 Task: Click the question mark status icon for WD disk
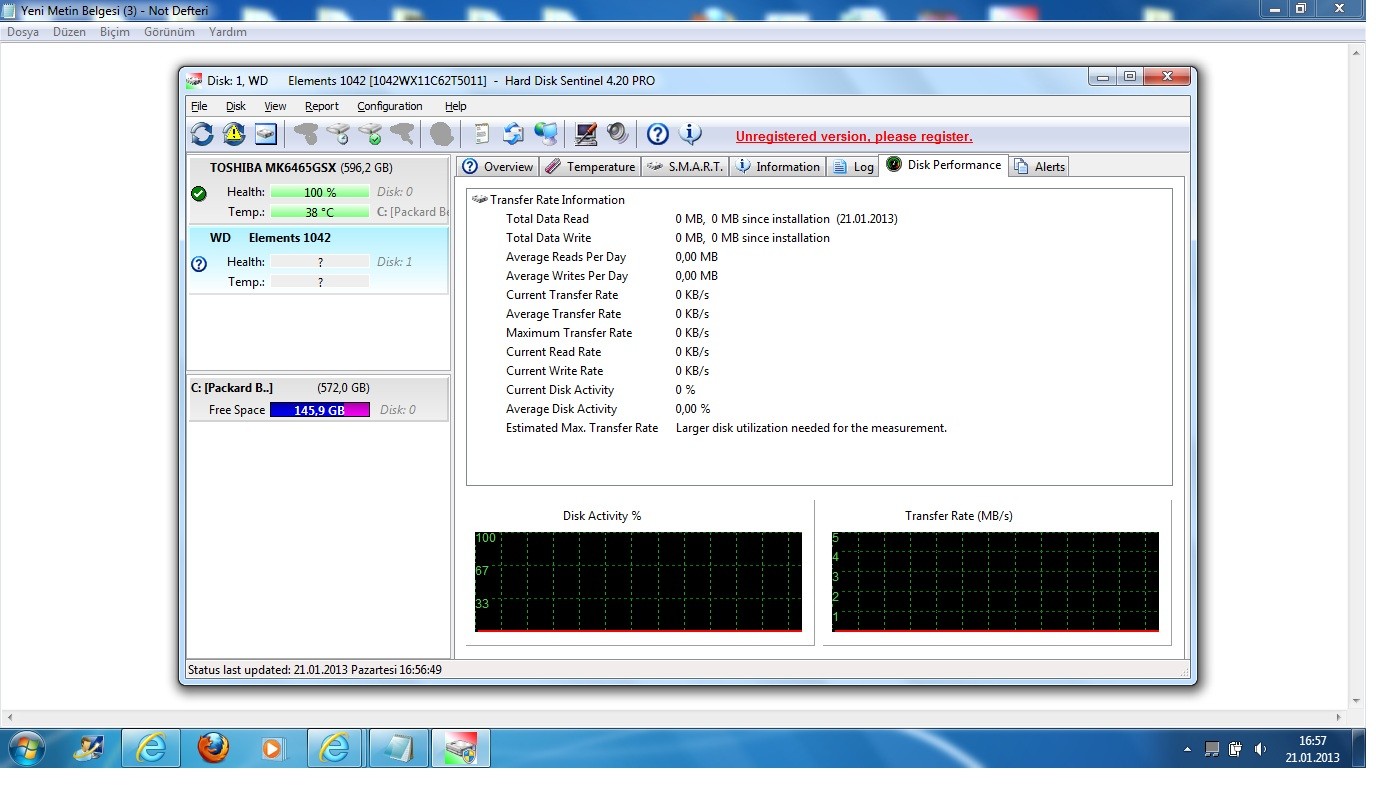[199, 264]
